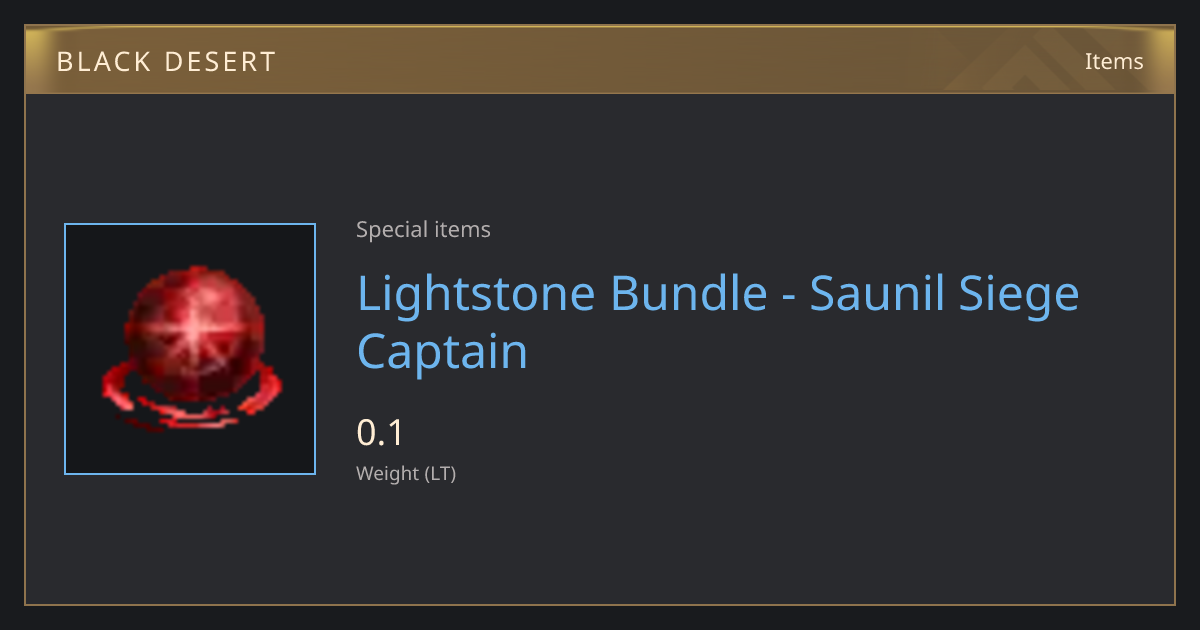Open the Lightstone Bundle item title link
Viewport: 1200px width, 630px height.
pyautogui.click(x=718, y=323)
